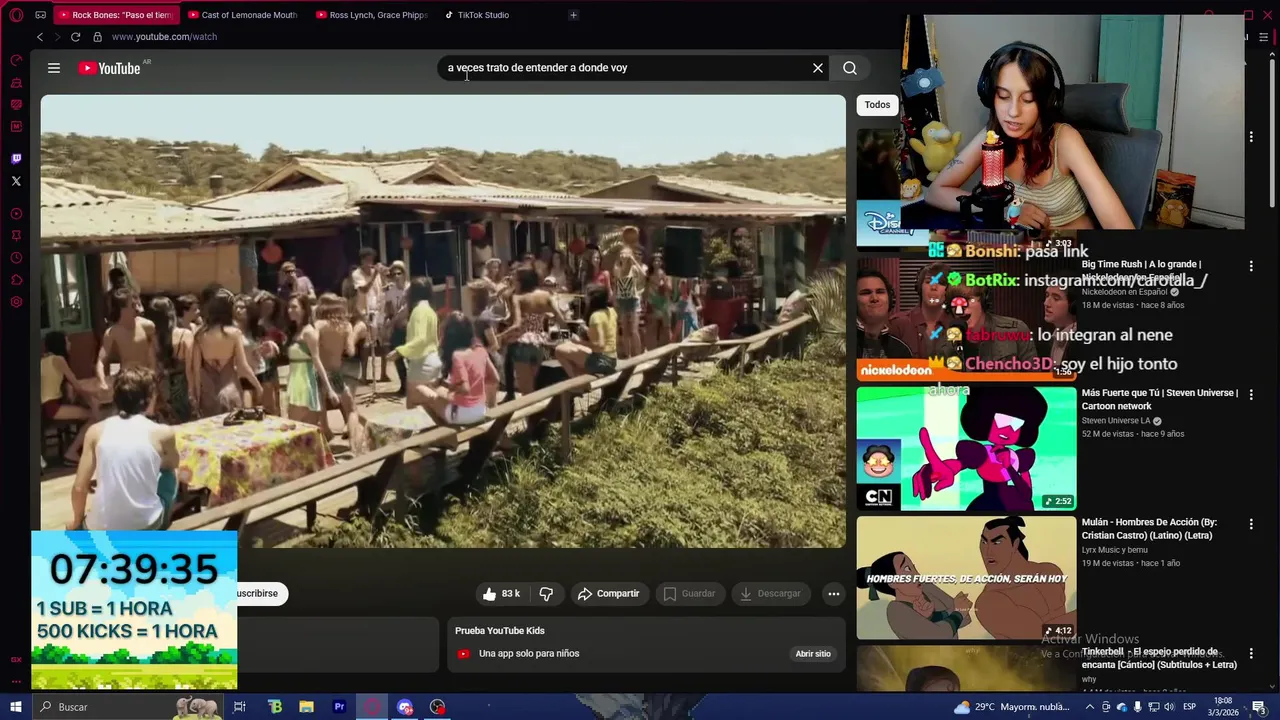Open File Explorer from the taskbar

(307, 707)
